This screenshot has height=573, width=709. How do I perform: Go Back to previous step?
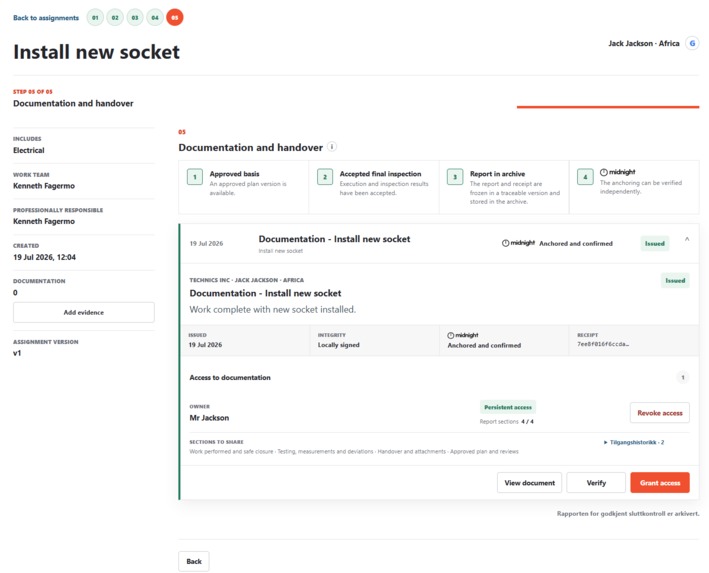pyautogui.click(x=194, y=561)
